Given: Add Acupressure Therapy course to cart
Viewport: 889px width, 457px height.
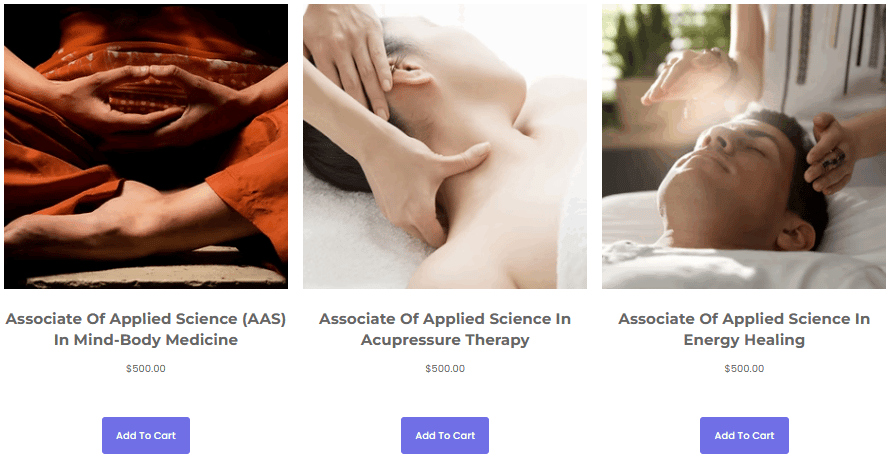Looking at the screenshot, I should (x=444, y=435).
